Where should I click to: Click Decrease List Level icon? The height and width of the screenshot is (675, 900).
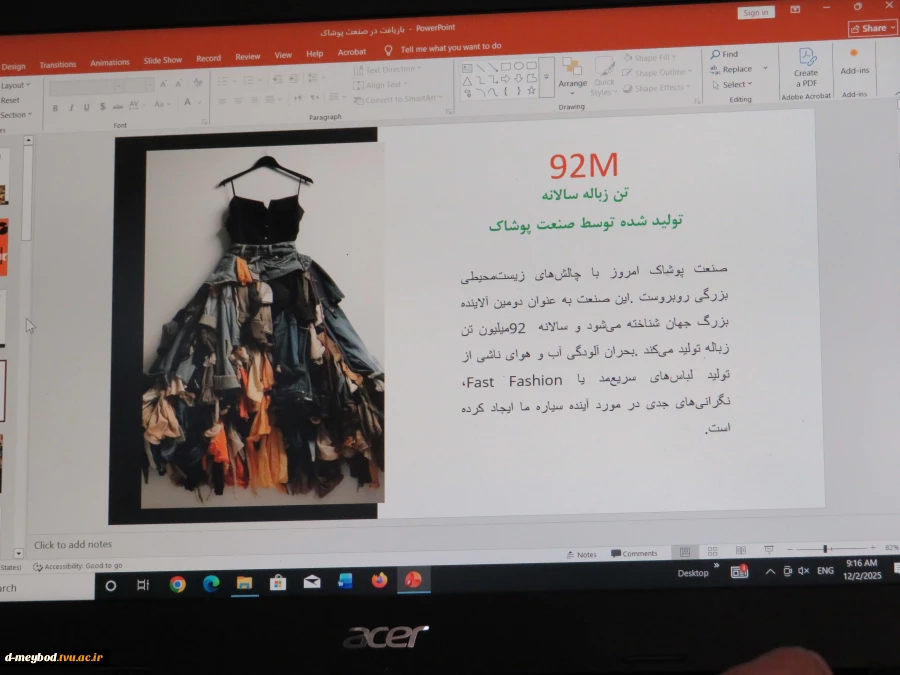(278, 79)
